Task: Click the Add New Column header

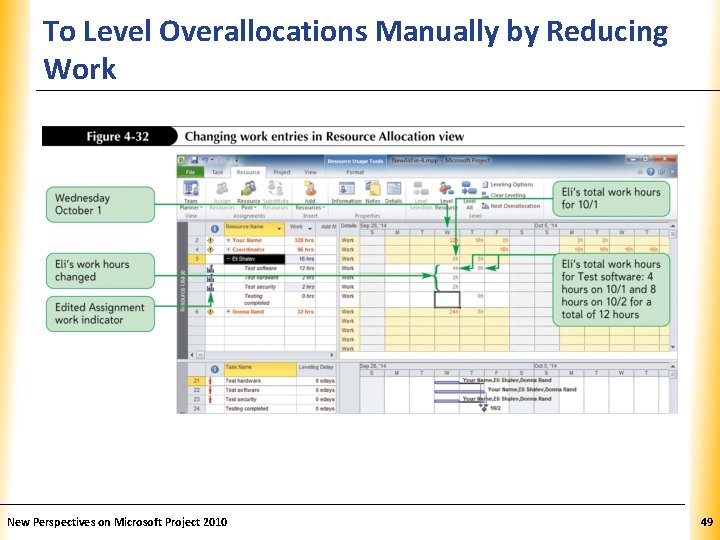Action: coord(327,227)
